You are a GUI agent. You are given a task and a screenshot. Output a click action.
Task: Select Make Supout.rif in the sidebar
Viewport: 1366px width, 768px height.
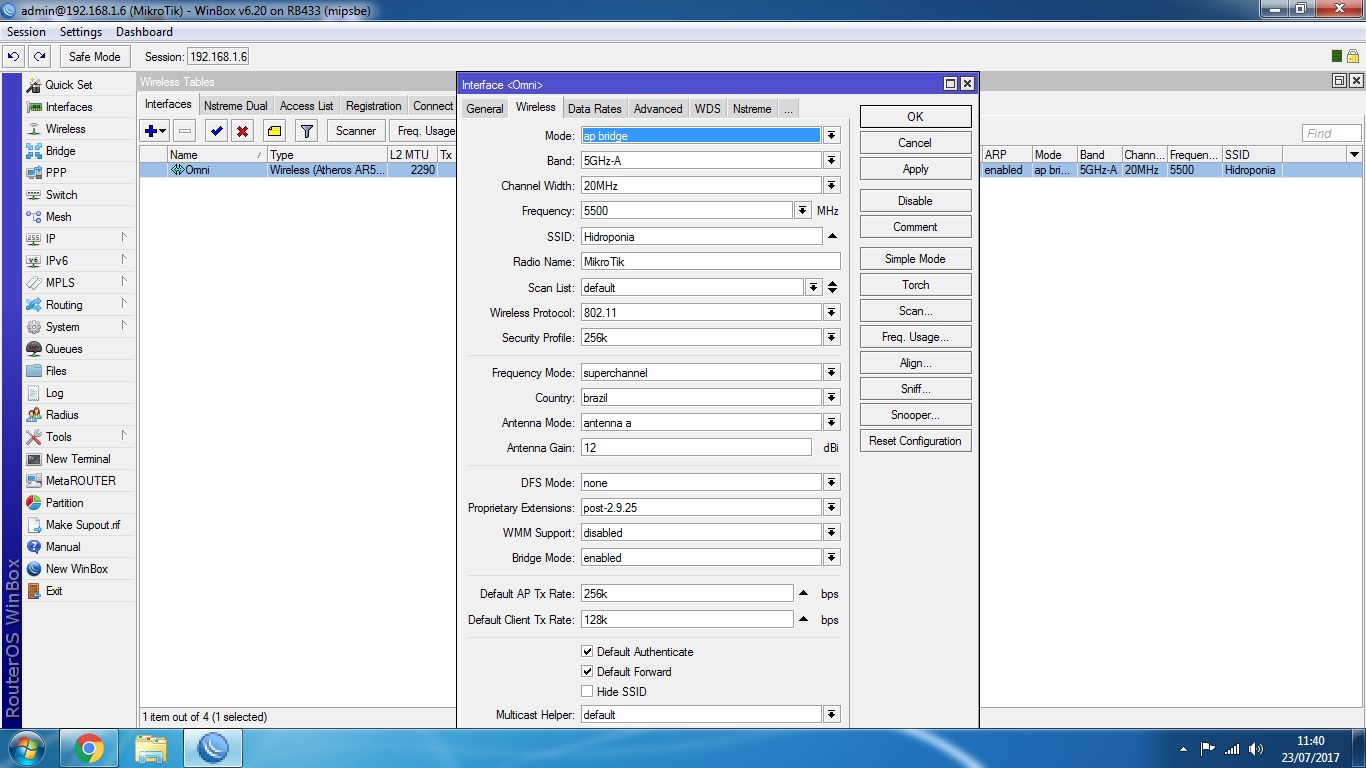coord(82,525)
